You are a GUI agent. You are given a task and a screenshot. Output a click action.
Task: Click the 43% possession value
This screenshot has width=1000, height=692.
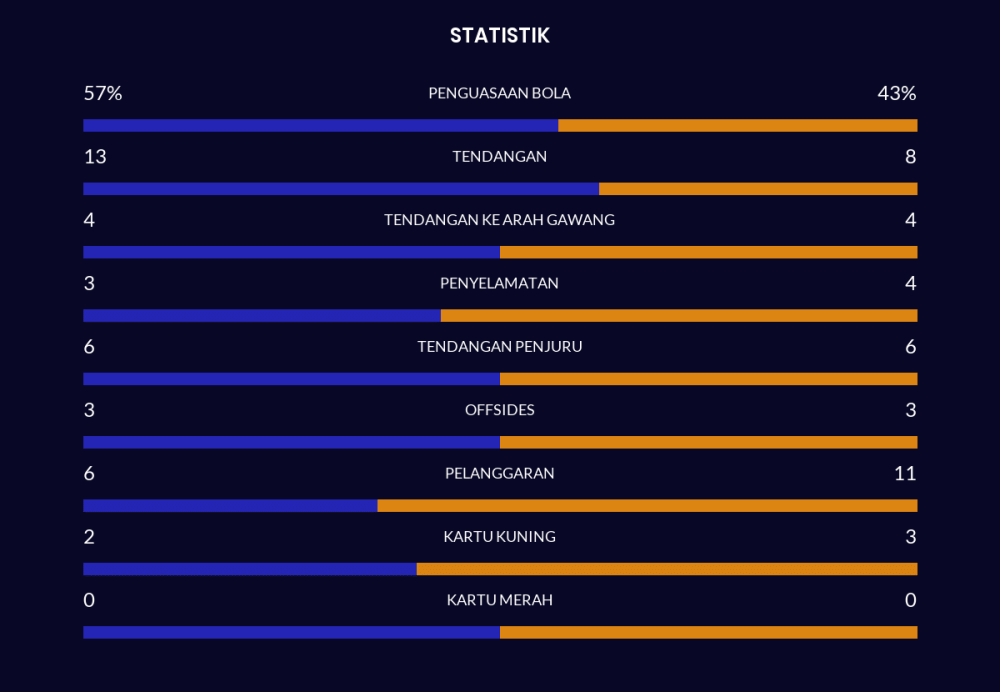pyautogui.click(x=896, y=93)
